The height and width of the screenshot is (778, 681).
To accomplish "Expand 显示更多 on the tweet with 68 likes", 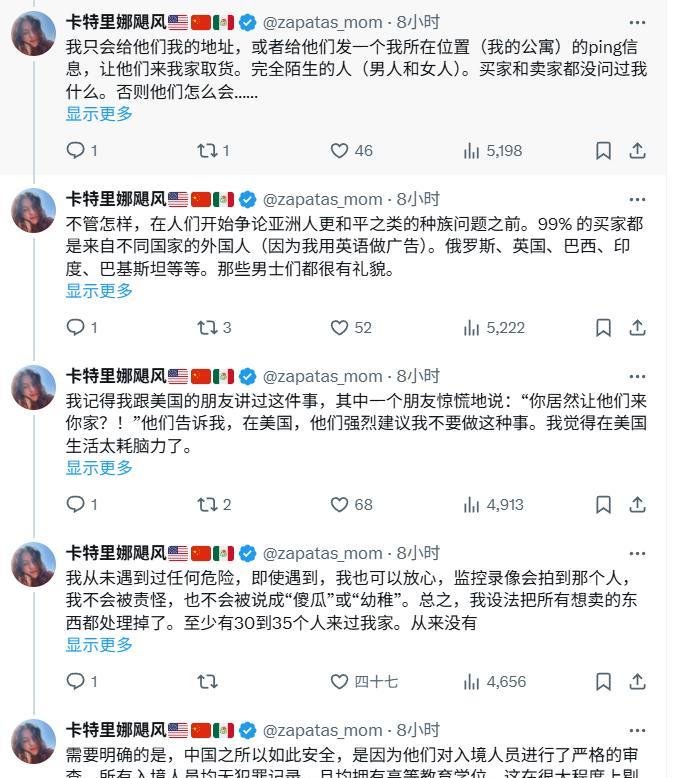I will tap(99, 468).
